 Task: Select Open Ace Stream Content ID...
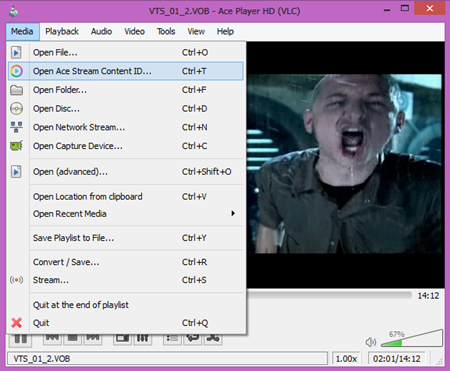126,71
